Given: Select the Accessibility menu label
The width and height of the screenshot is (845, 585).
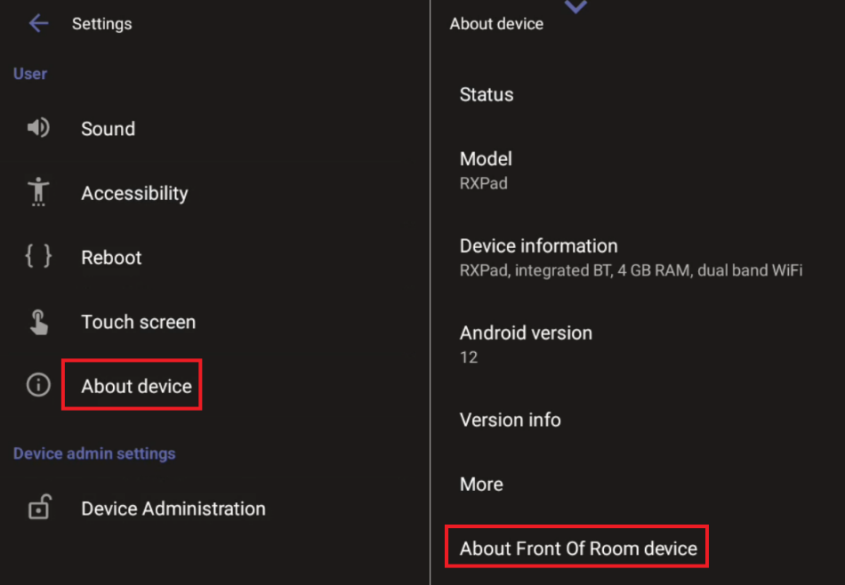Looking at the screenshot, I should (134, 193).
